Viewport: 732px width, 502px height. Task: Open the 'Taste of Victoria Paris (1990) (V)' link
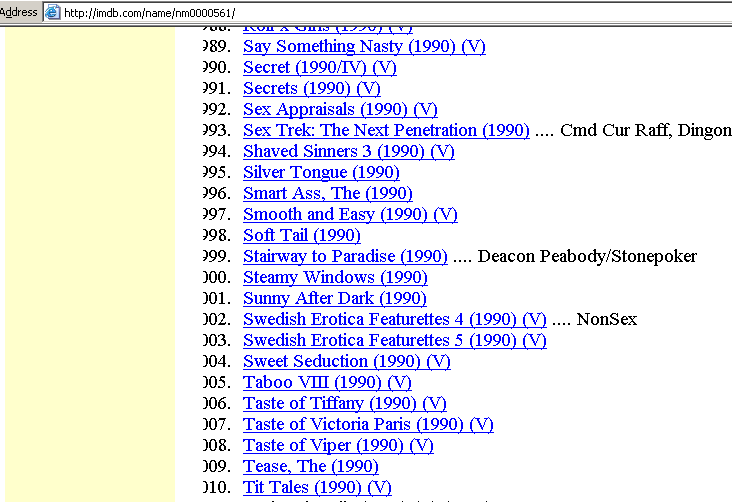click(368, 425)
